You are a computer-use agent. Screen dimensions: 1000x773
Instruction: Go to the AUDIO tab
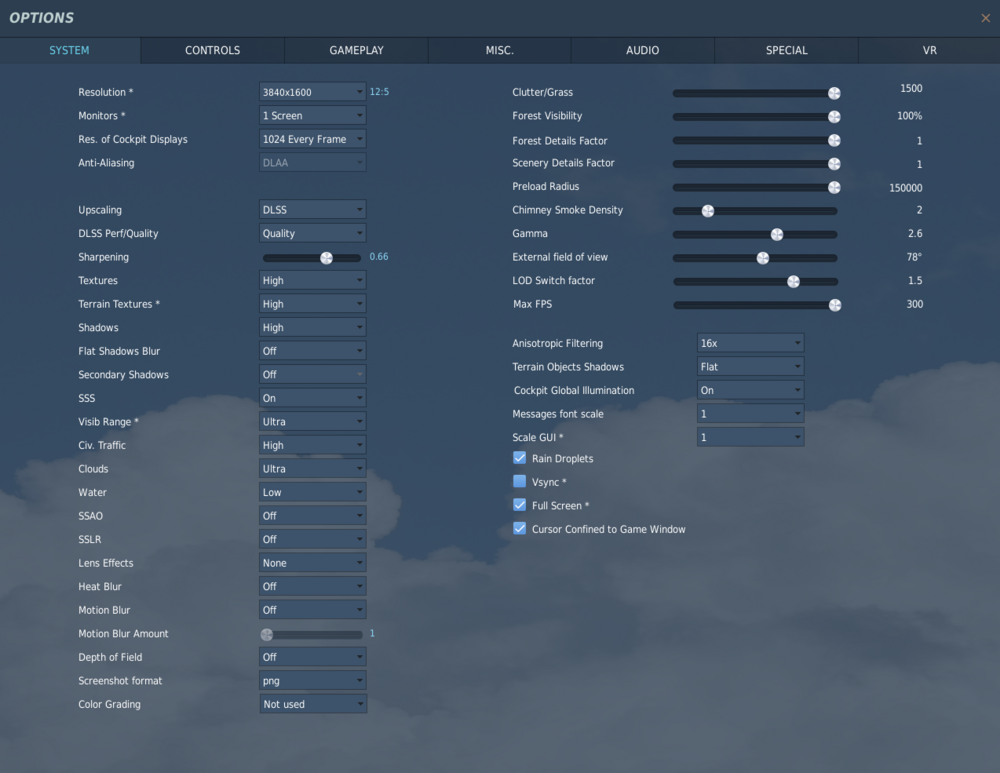pos(642,50)
